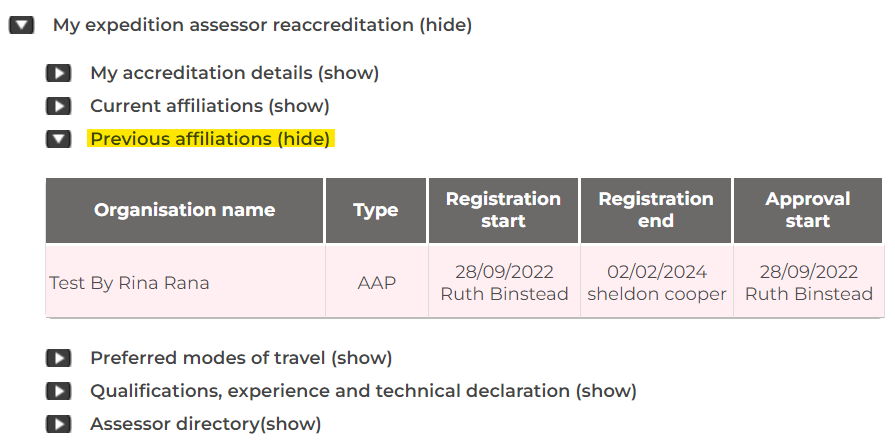895x442 pixels.
Task: Click the Registration start column header
Action: pyautogui.click(x=503, y=210)
